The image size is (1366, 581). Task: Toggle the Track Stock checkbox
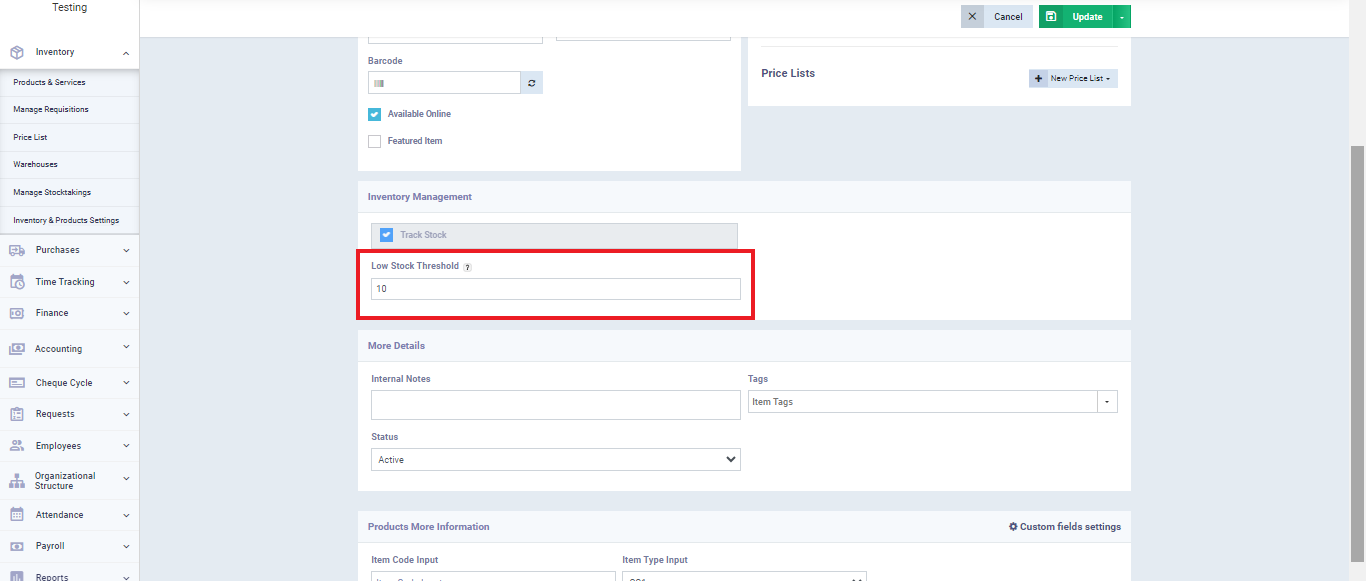(387, 235)
